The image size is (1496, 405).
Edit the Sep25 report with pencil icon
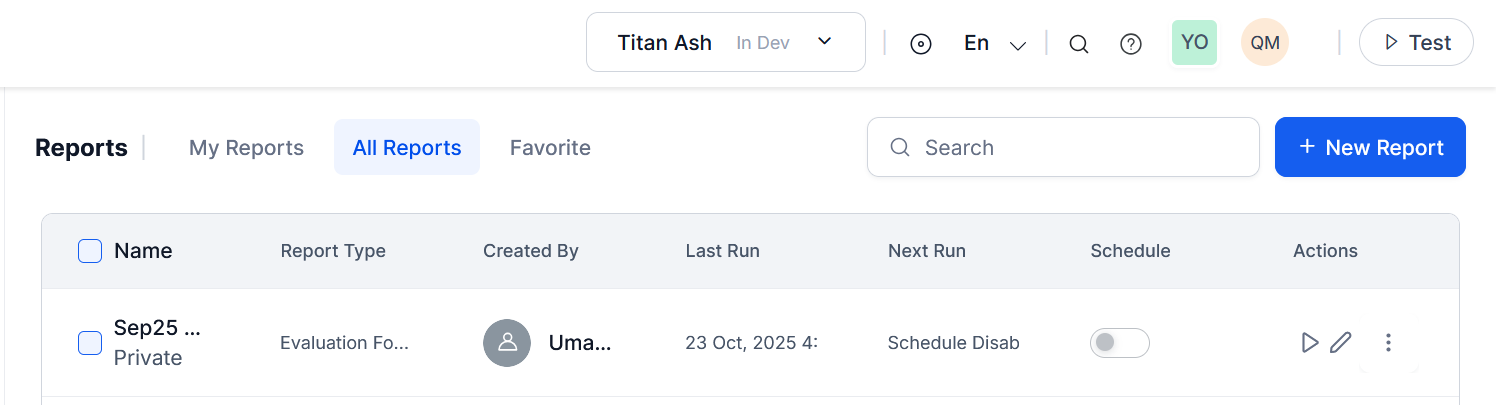(x=1341, y=343)
